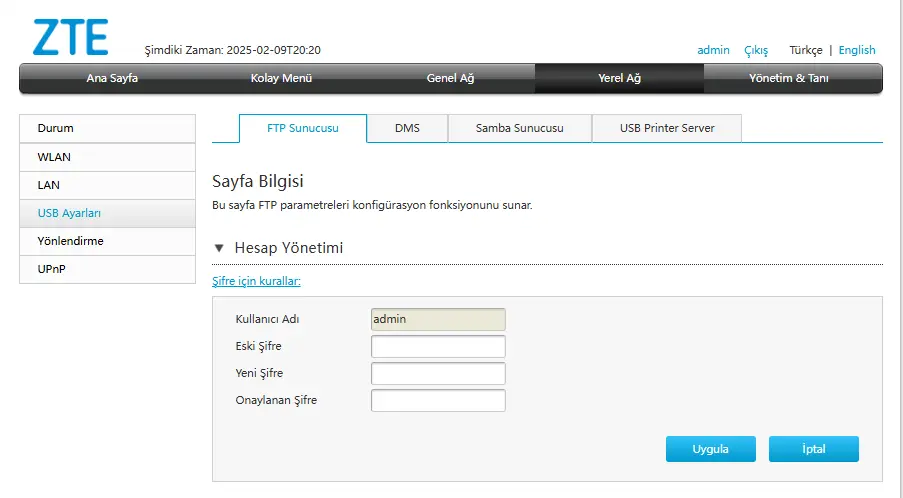Image resolution: width=903 pixels, height=498 pixels.
Task: Click the Şimdiki Zaman timestamp text
Action: [233, 51]
